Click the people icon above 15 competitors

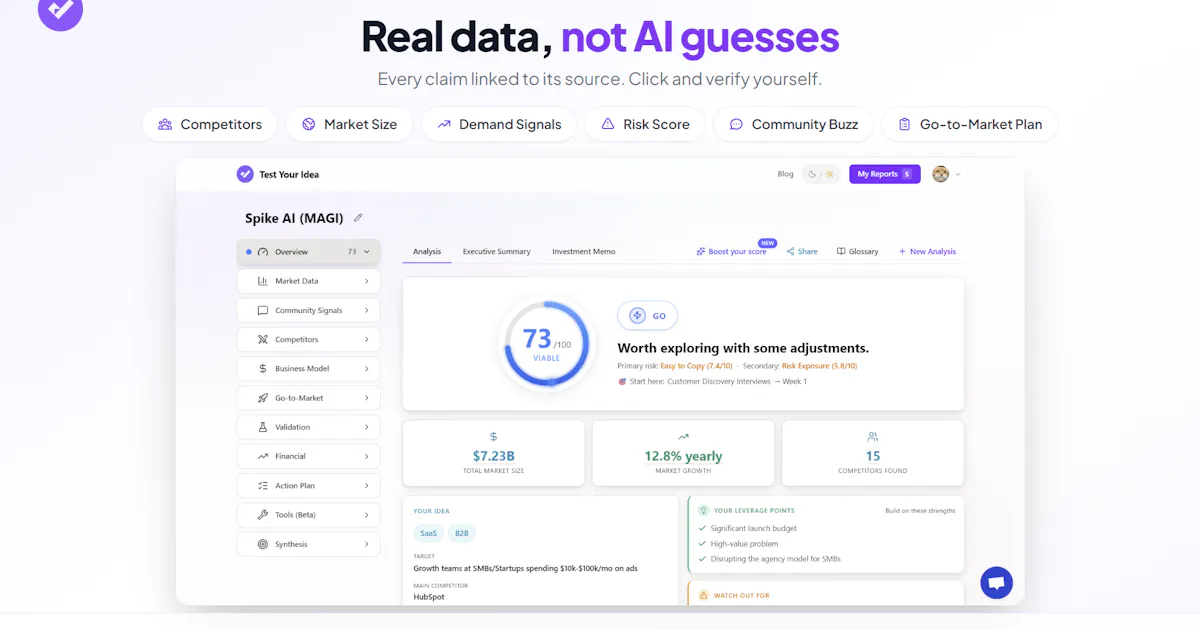[x=873, y=437]
